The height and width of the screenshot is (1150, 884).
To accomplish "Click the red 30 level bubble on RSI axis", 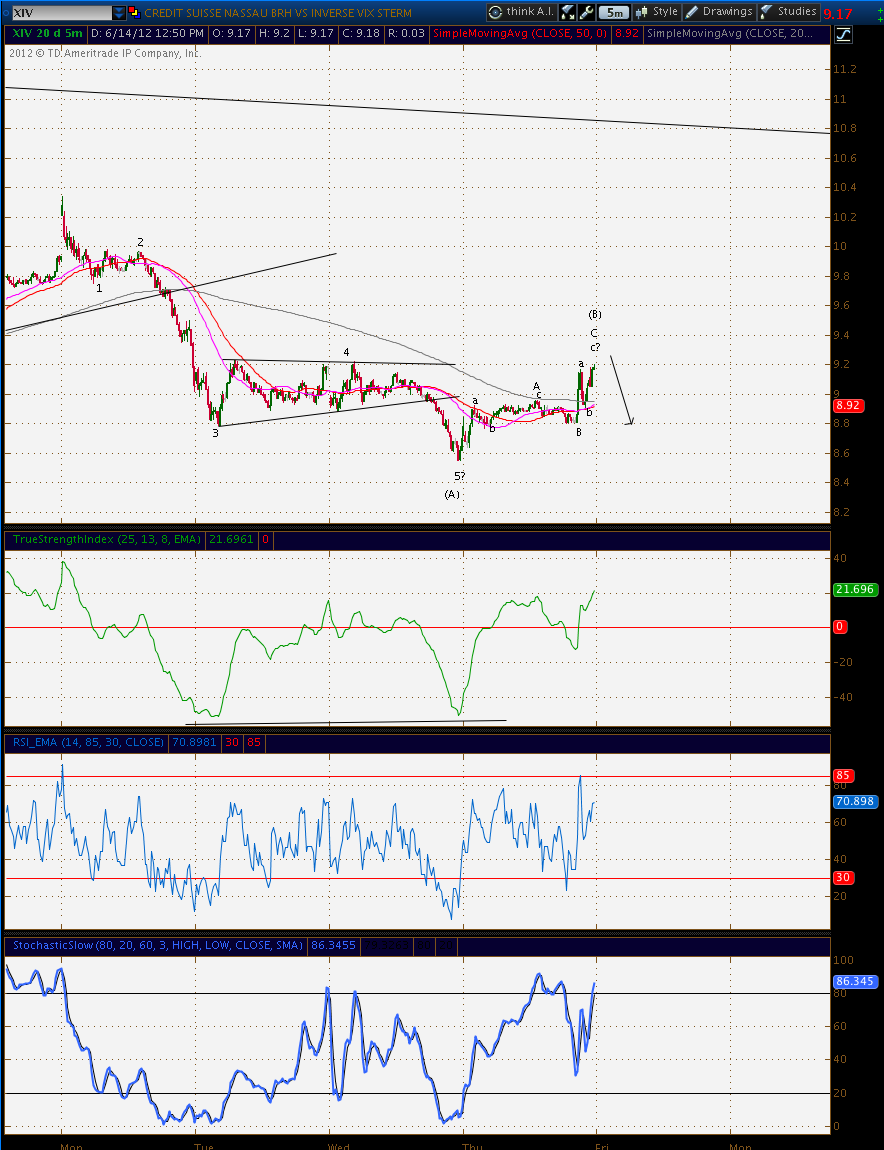I will click(x=843, y=878).
